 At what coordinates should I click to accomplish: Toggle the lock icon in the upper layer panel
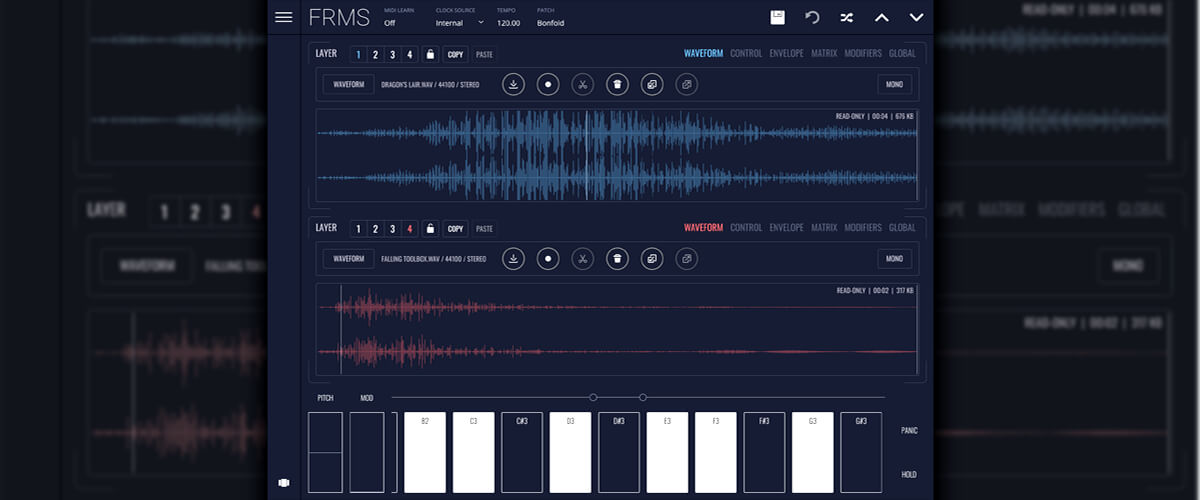431,54
